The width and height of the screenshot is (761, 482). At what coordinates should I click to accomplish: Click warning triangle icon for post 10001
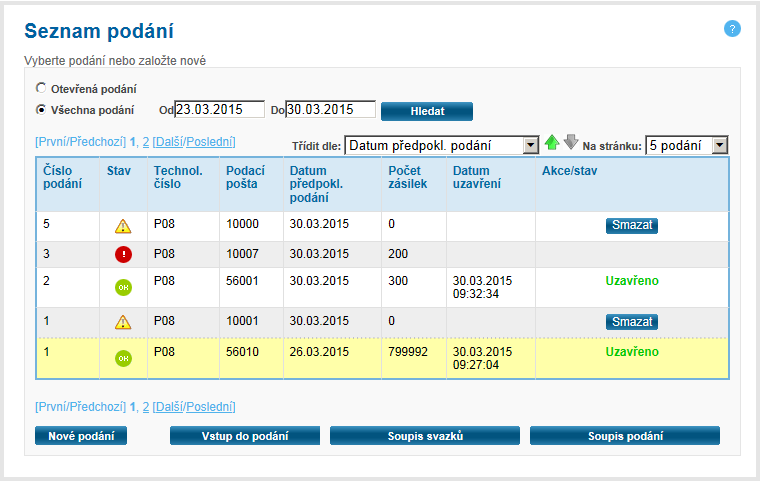coord(123,322)
